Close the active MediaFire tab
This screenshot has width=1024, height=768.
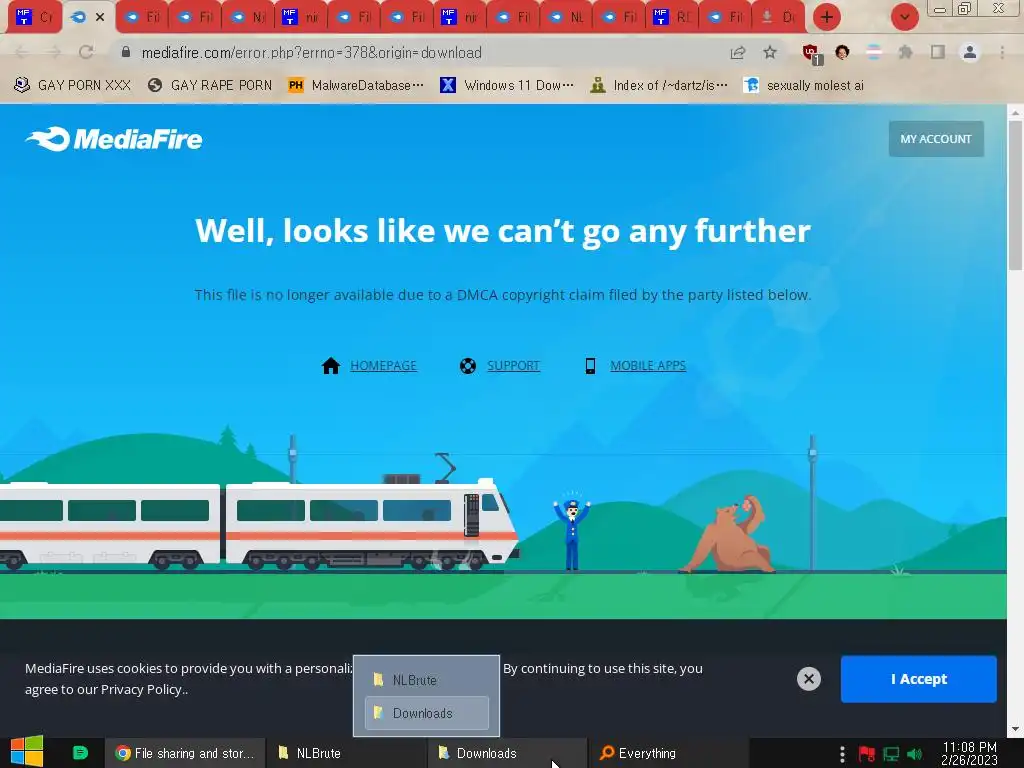[100, 17]
